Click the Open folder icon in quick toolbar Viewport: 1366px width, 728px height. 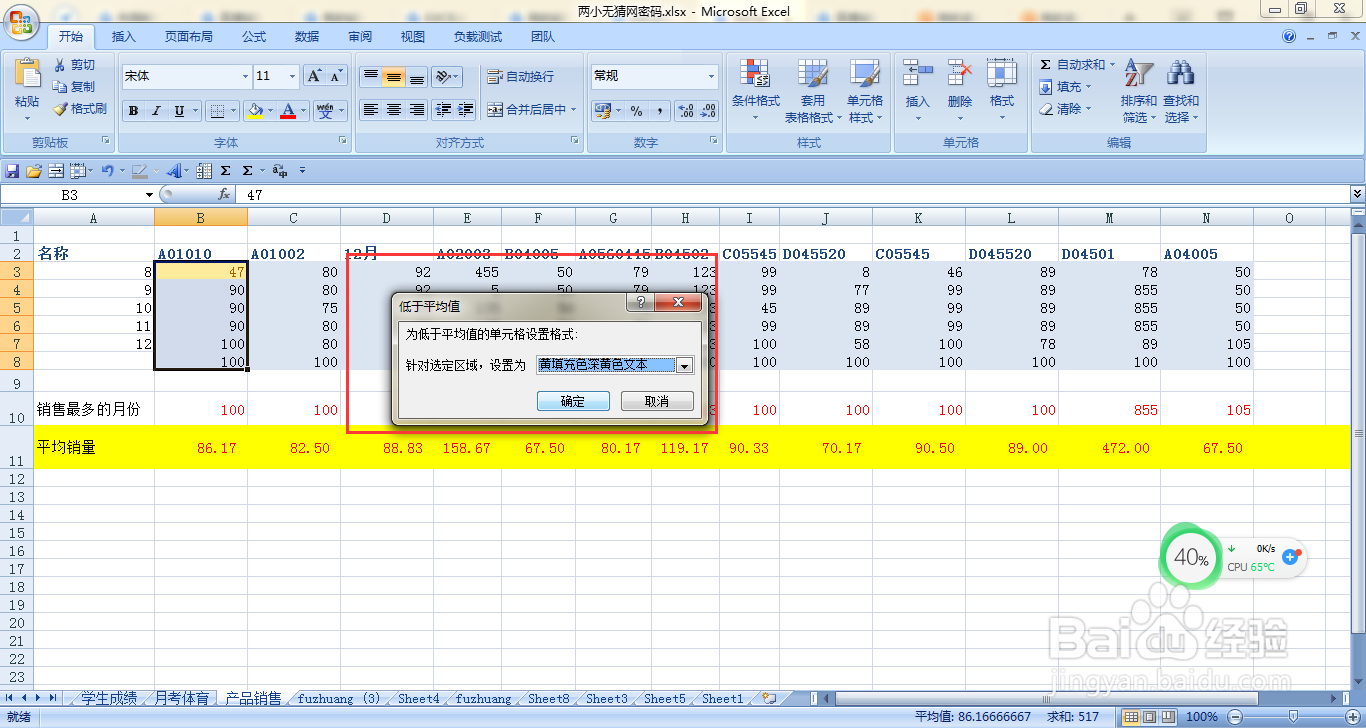click(x=34, y=171)
